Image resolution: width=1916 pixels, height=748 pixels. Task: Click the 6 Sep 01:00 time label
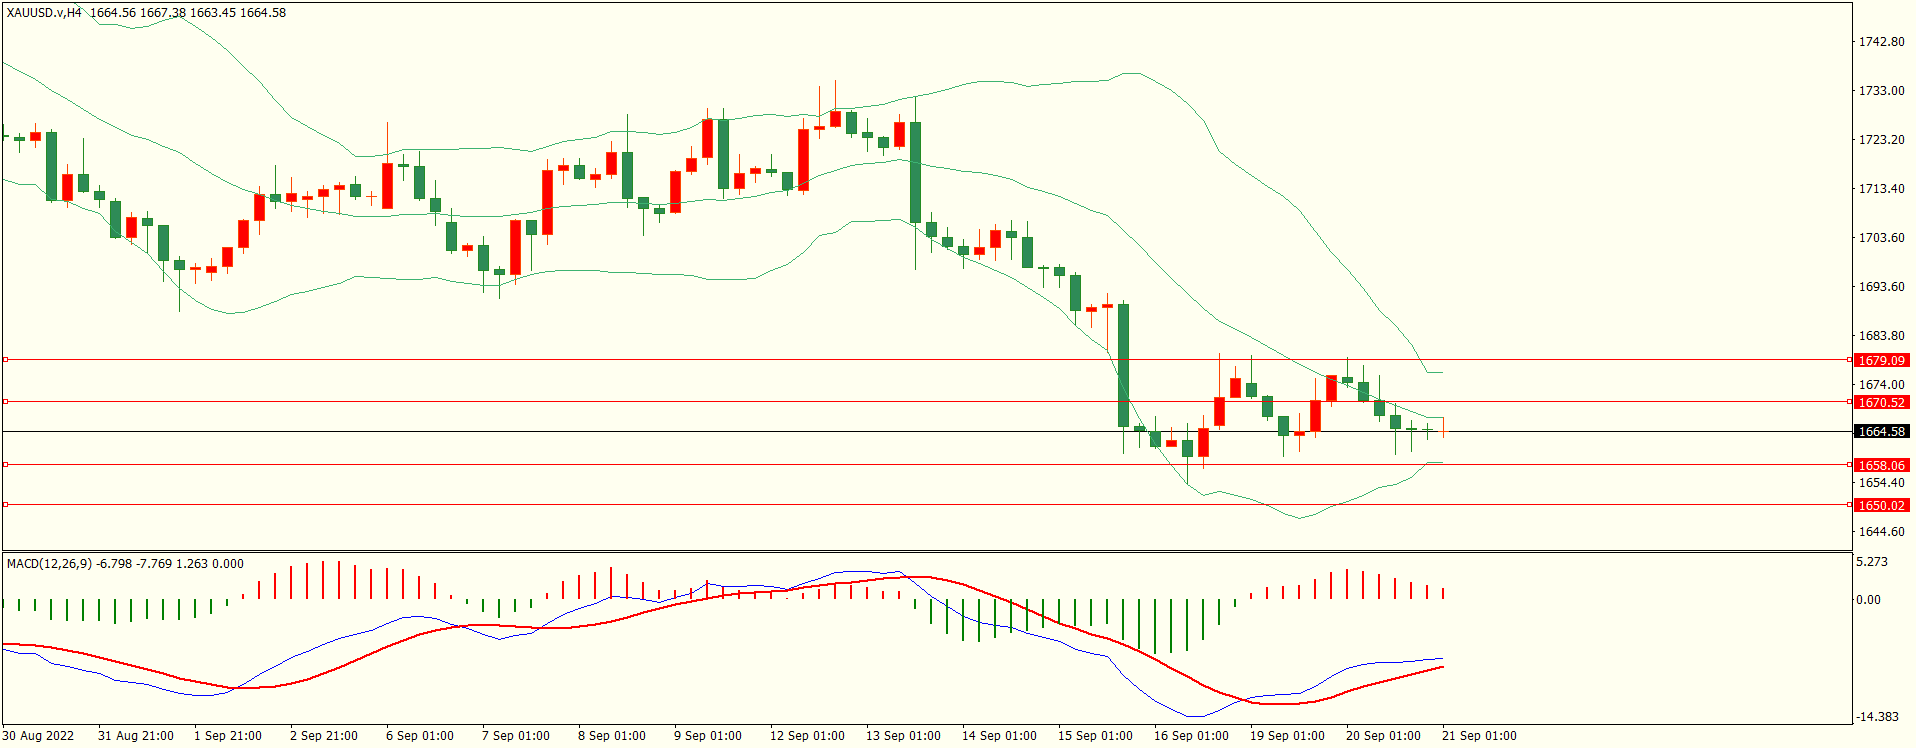point(420,736)
